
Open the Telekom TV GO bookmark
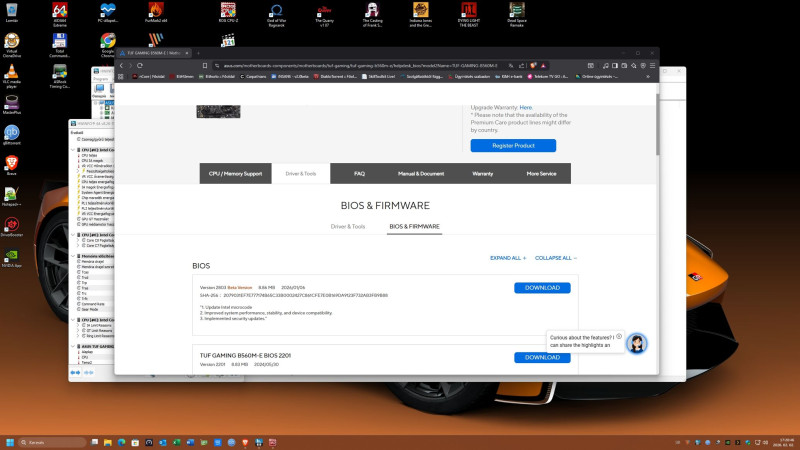coord(547,77)
